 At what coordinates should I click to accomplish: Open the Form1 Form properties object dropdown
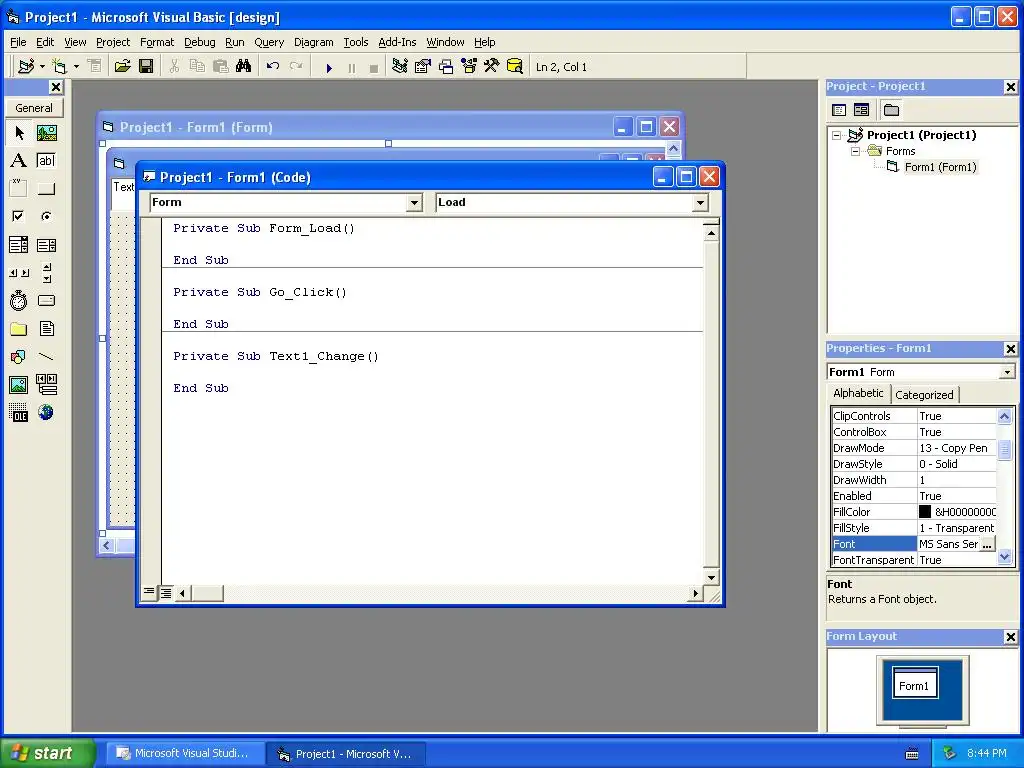click(1007, 372)
